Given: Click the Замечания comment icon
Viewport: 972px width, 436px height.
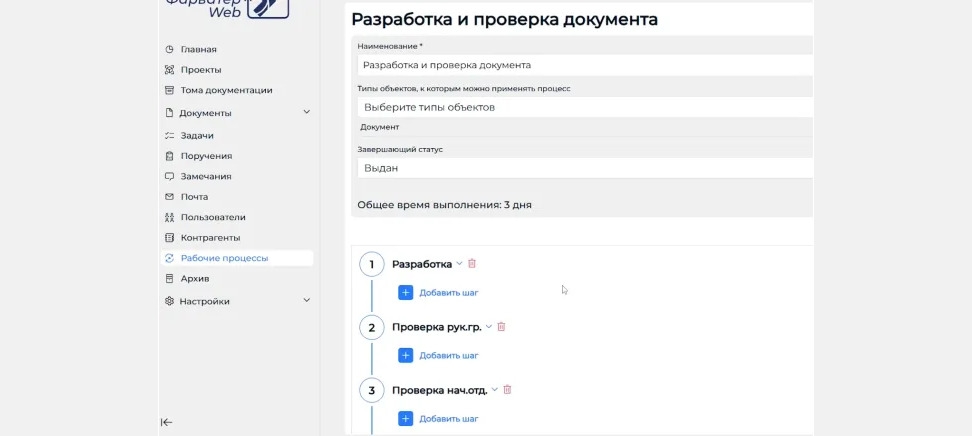Looking at the screenshot, I should [169, 177].
